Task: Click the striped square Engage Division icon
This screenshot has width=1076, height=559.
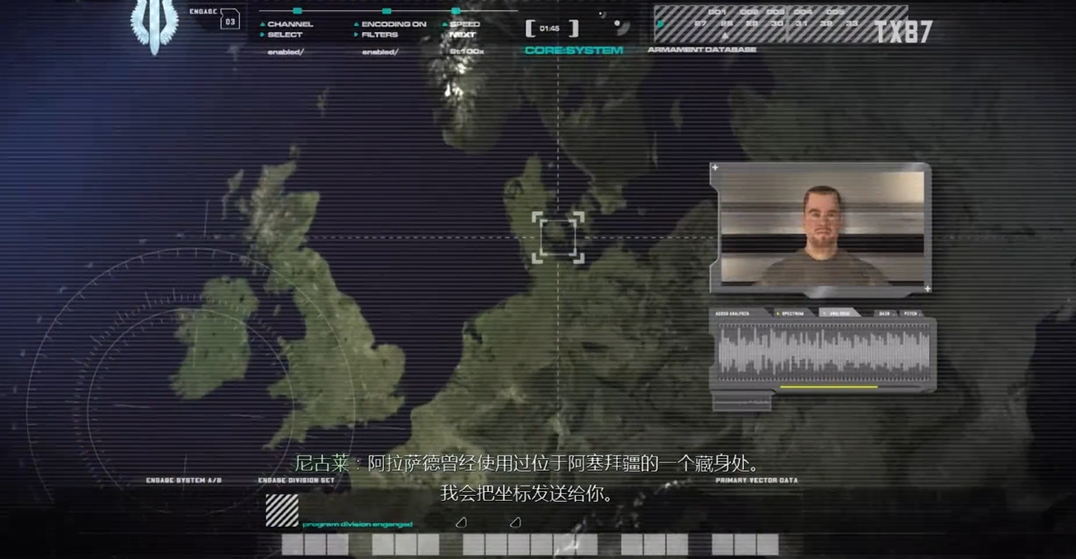Action: [x=282, y=510]
